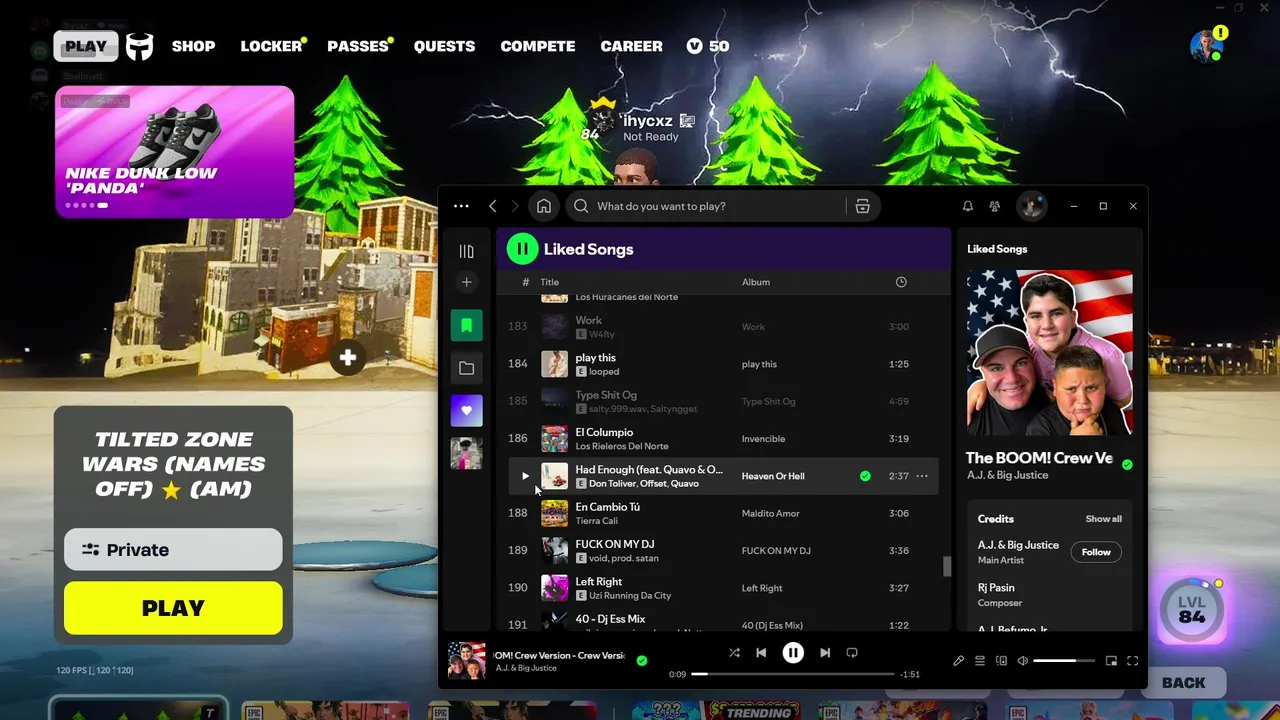1280x720 pixels.
Task: Click the Spotify track list scrollbar thumb
Action: click(947, 567)
